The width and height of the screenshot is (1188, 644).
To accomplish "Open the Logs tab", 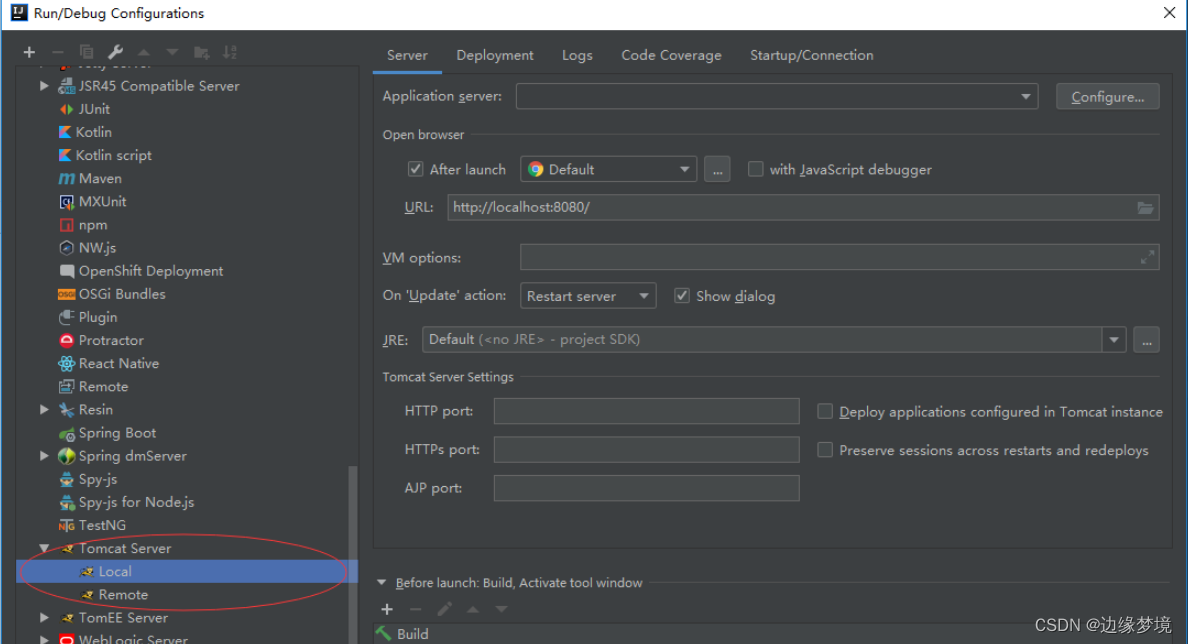I will pyautogui.click(x=577, y=55).
